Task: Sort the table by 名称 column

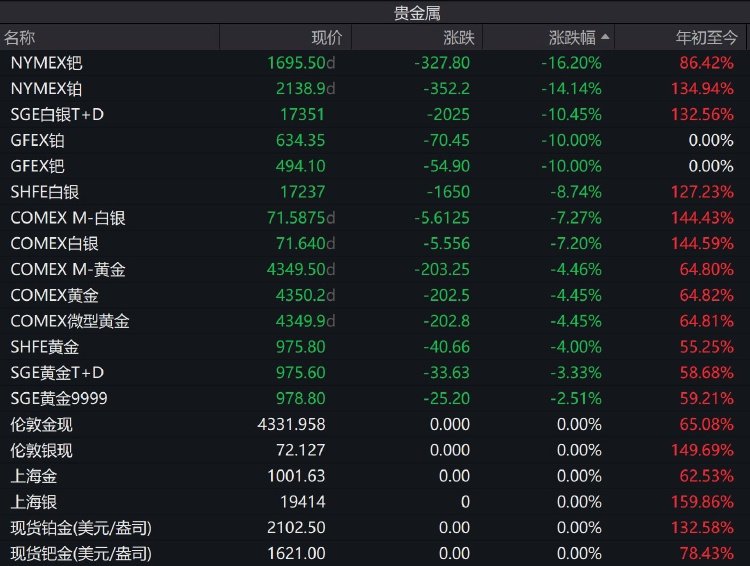Action: (x=21, y=38)
